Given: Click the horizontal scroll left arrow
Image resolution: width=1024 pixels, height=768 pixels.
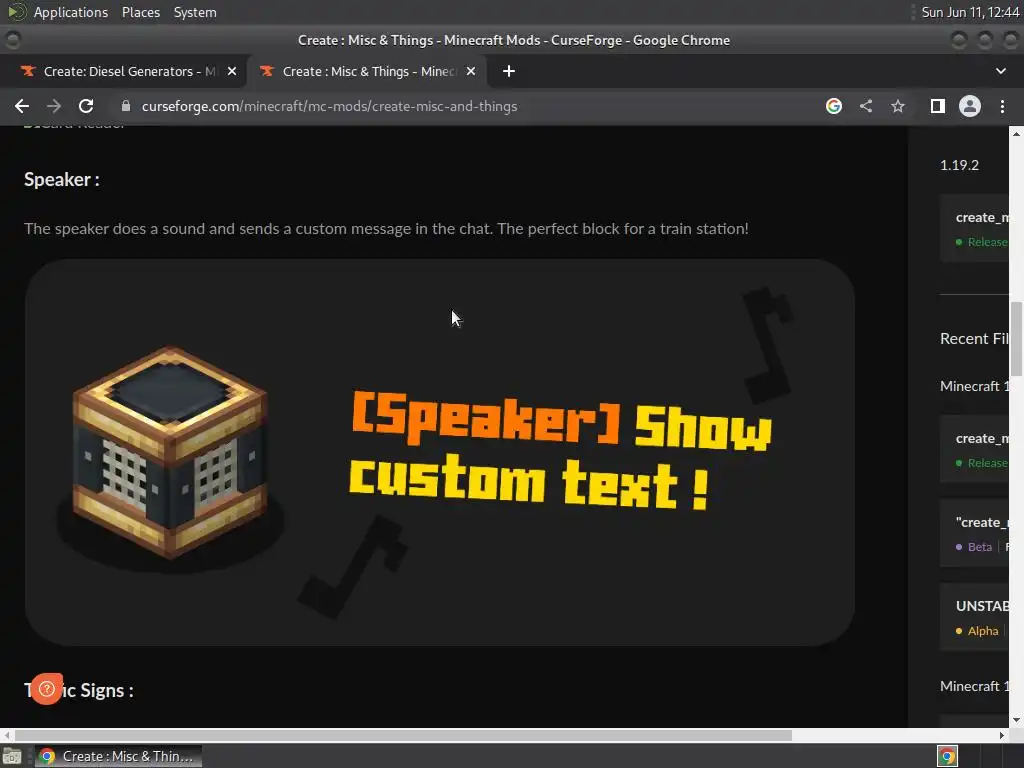Looking at the screenshot, I should pos(7,735).
